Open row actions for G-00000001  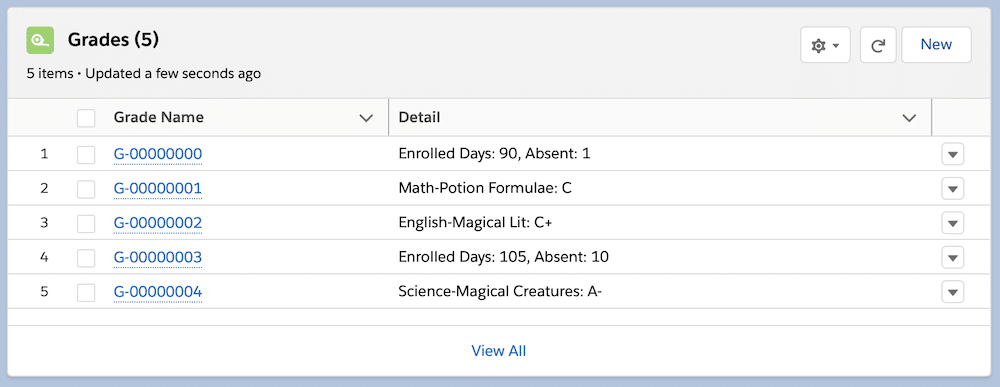click(x=953, y=189)
